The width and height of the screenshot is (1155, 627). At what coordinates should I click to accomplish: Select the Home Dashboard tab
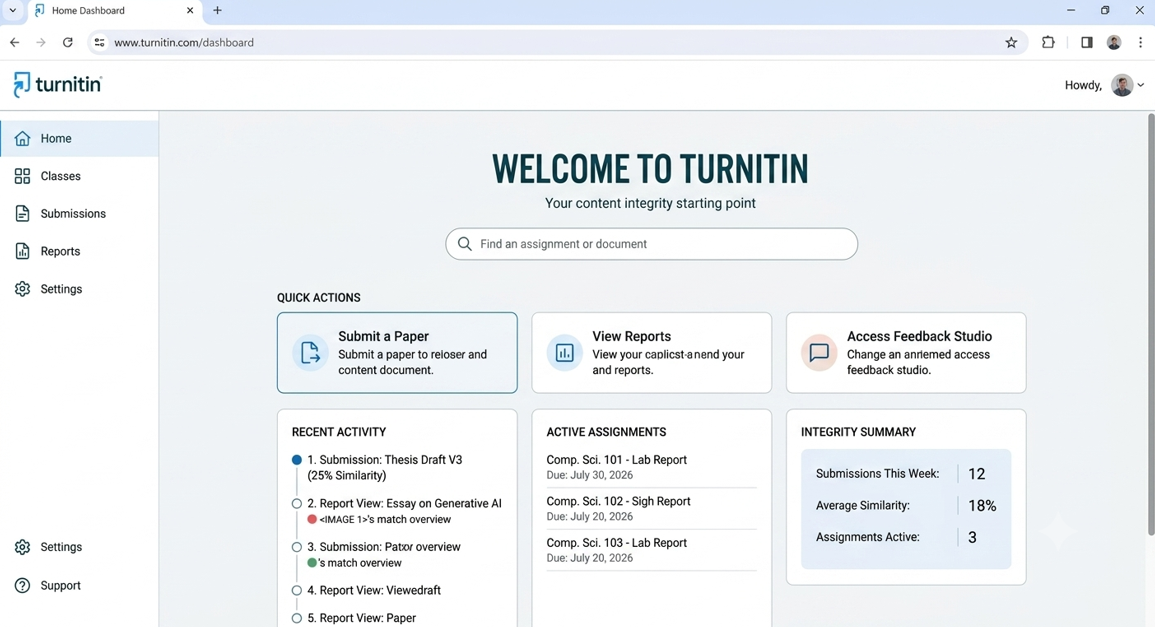coord(114,10)
